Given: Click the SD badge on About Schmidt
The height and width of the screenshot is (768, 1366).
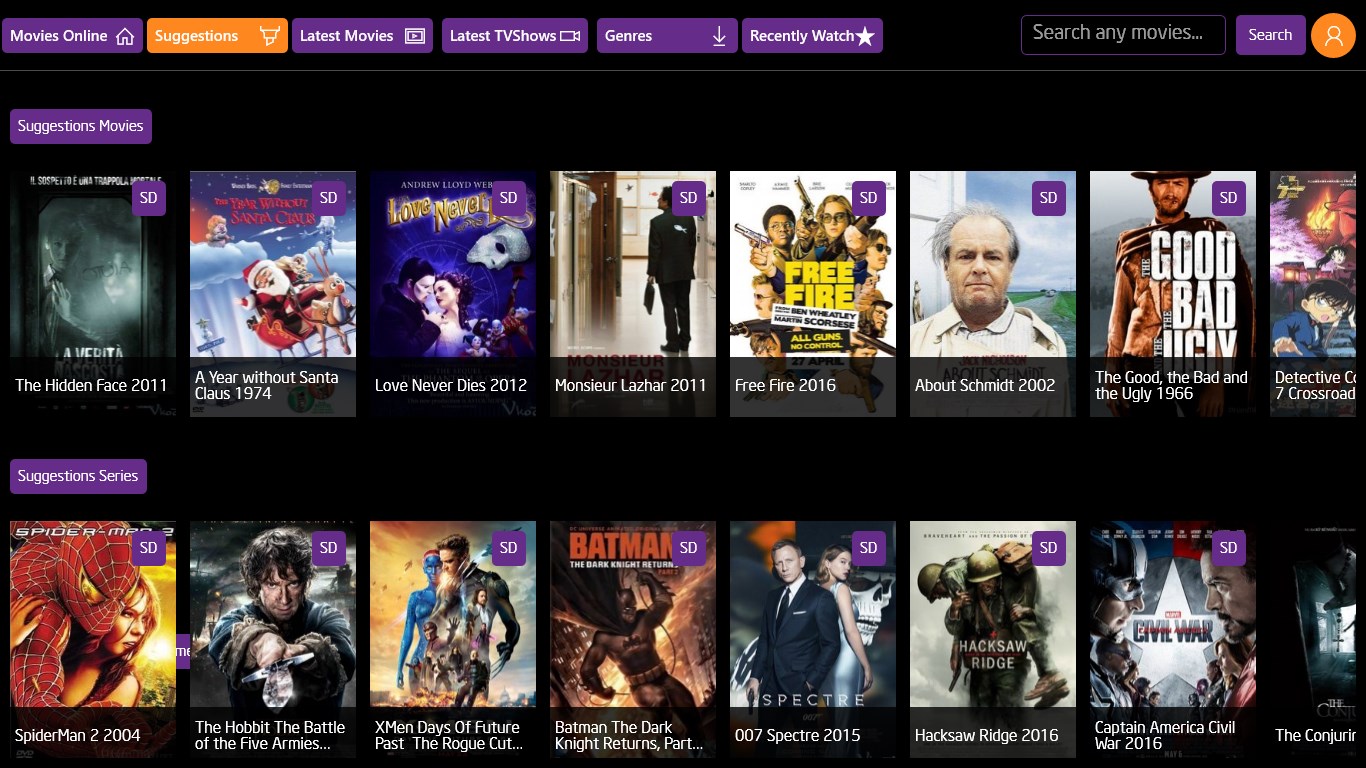Looking at the screenshot, I should tap(1049, 198).
